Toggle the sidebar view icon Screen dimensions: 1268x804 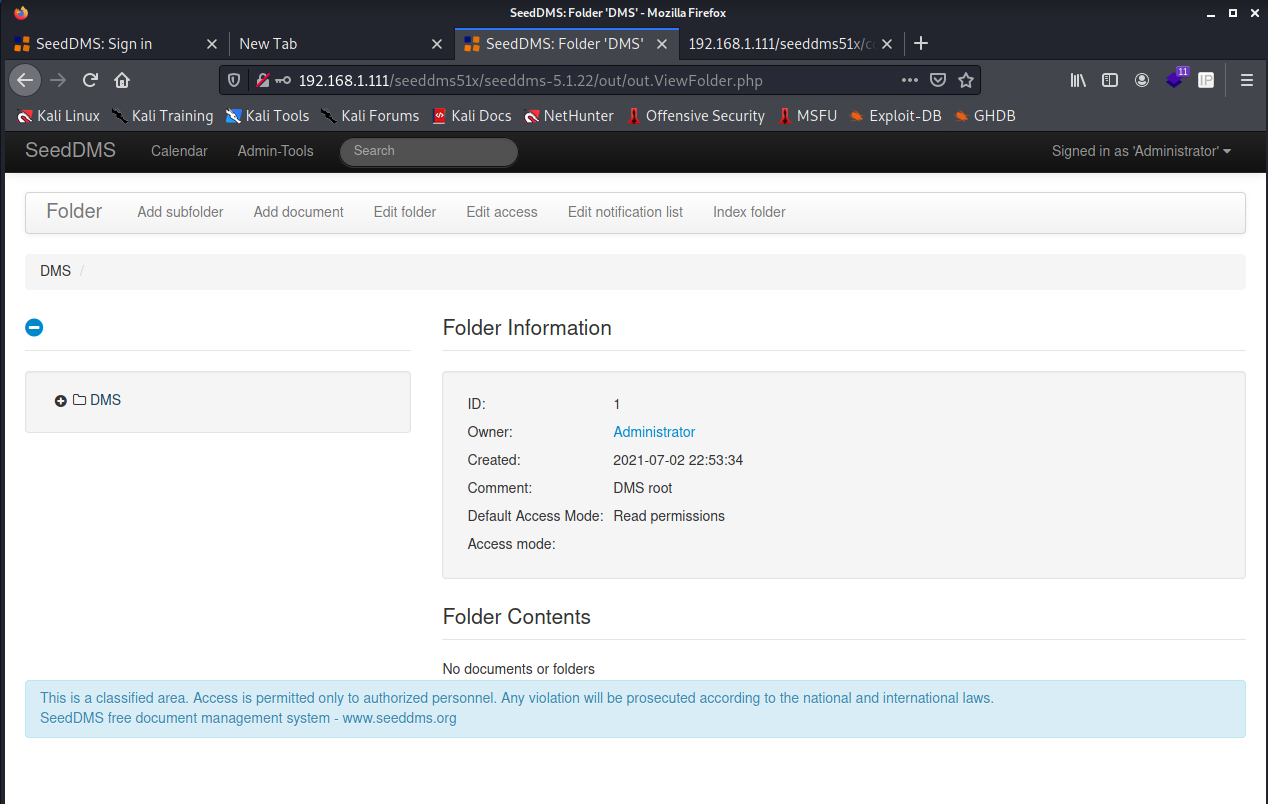pyautogui.click(x=1110, y=80)
